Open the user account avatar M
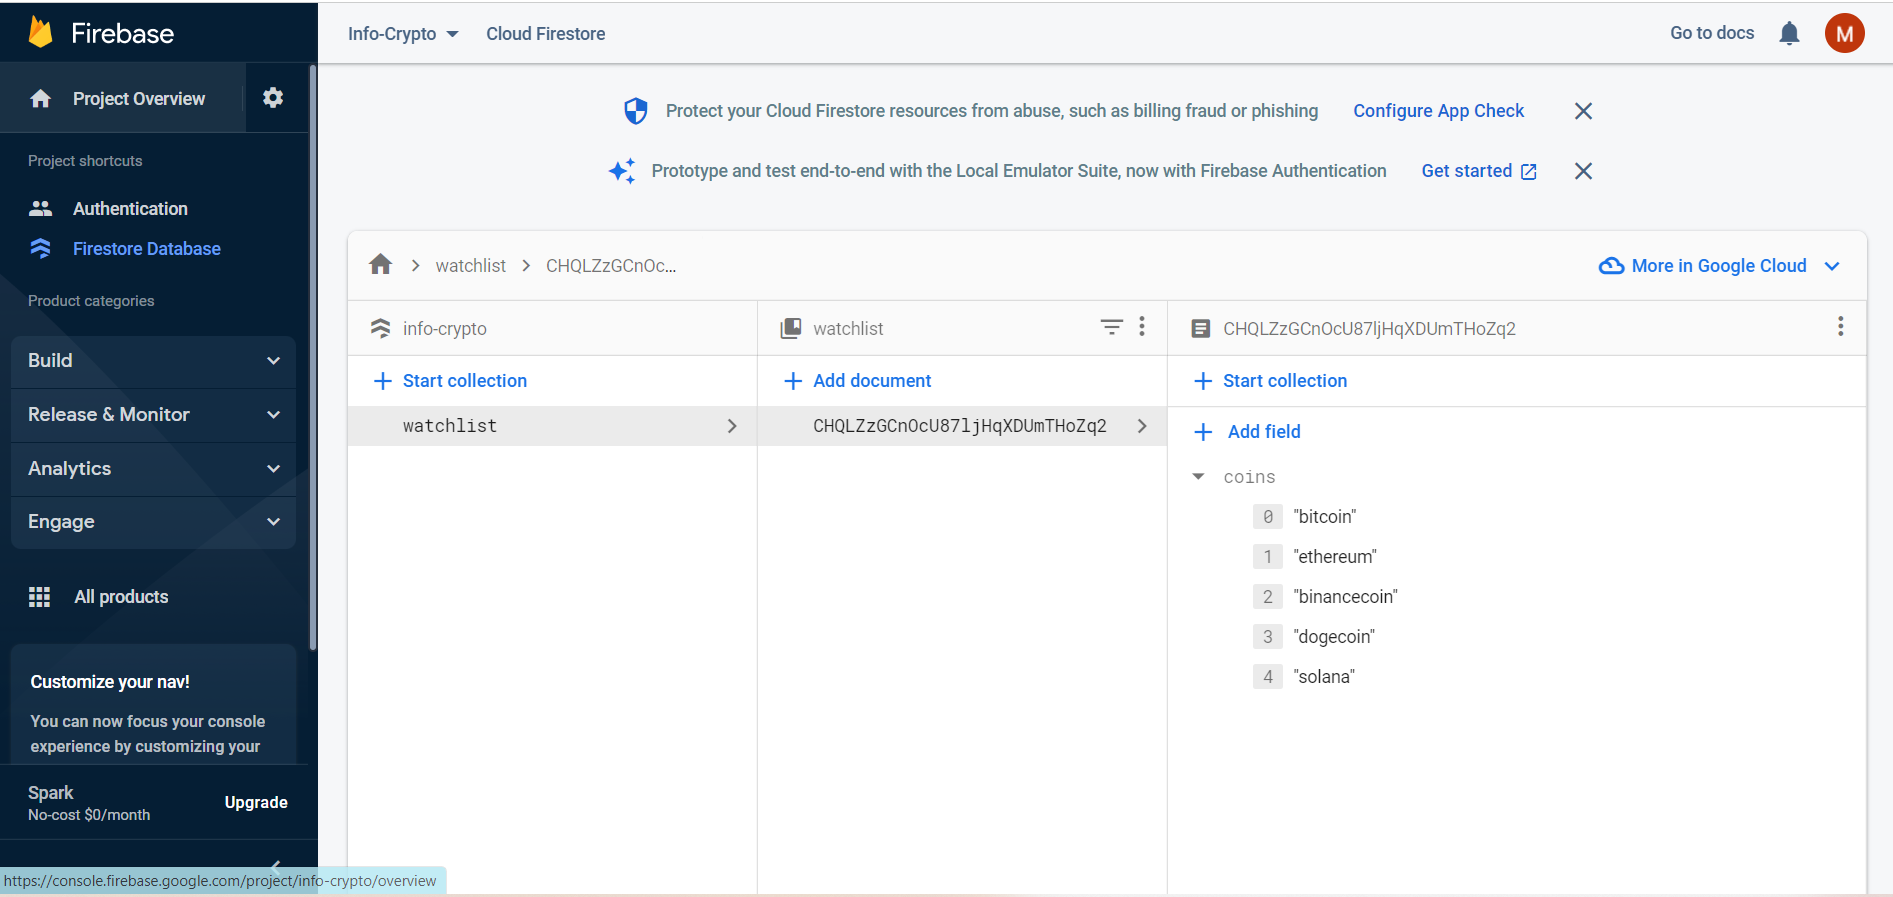 (1844, 33)
